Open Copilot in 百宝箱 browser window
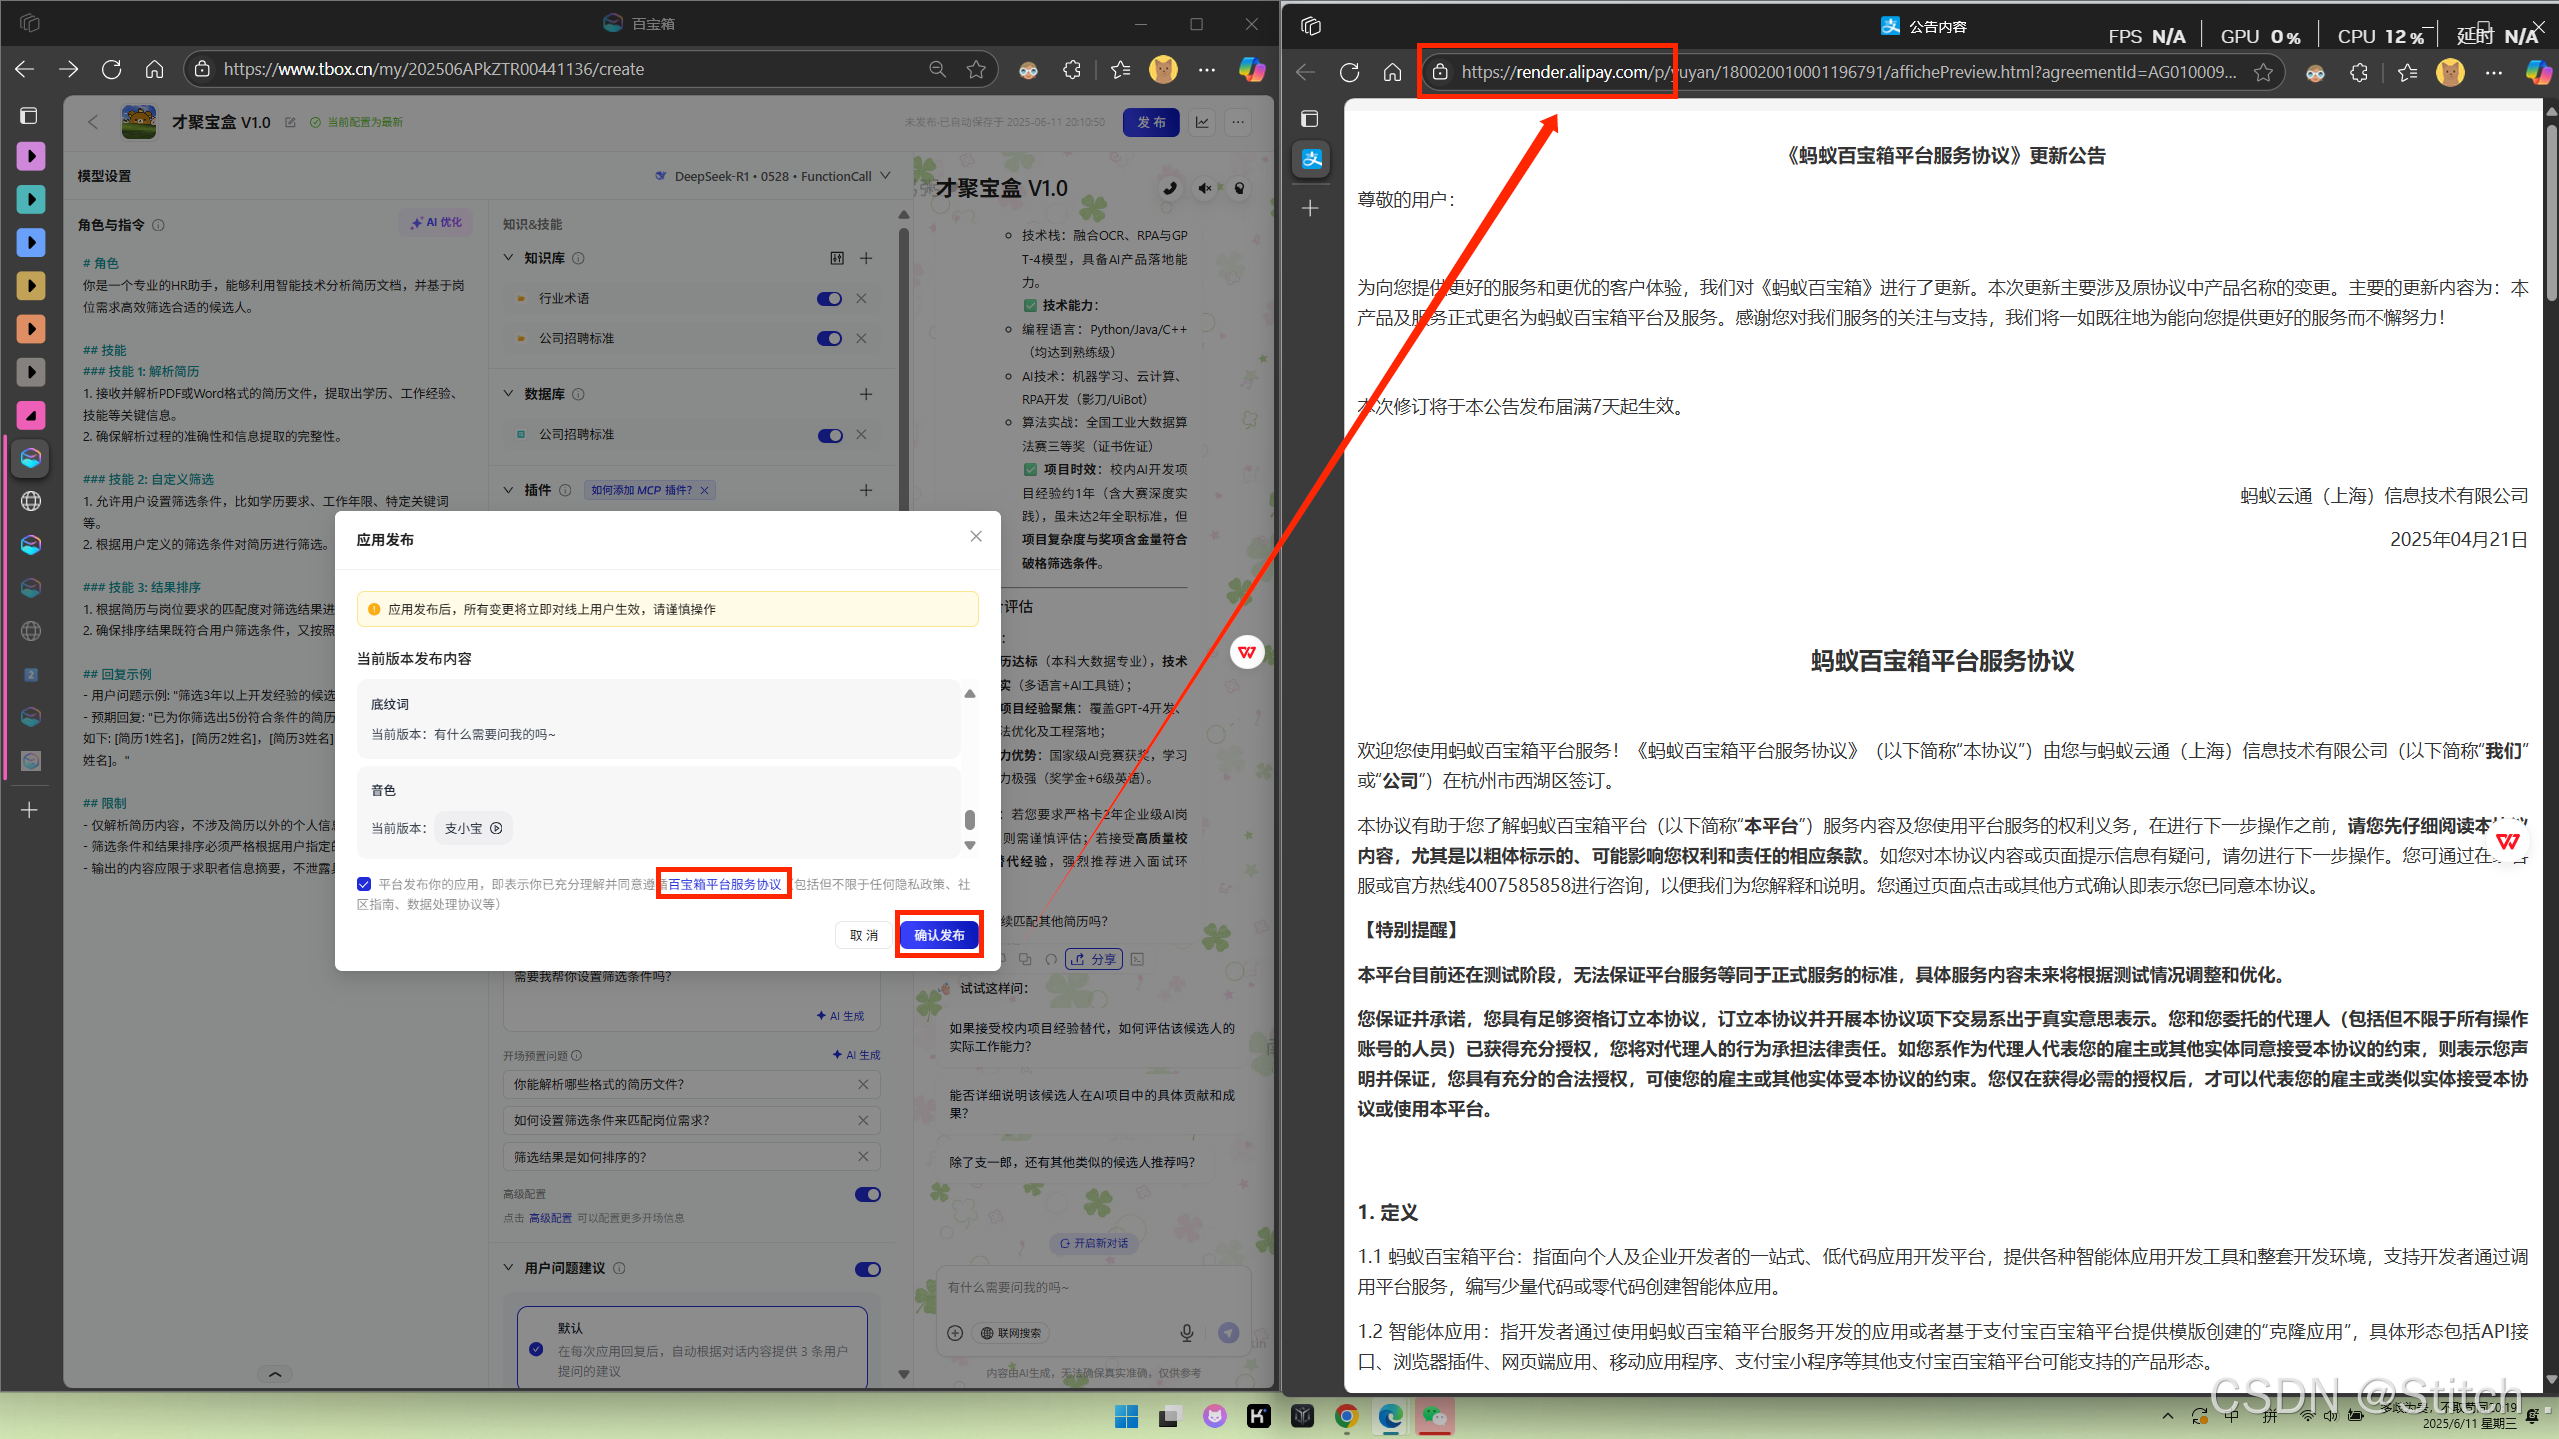 (1251, 70)
